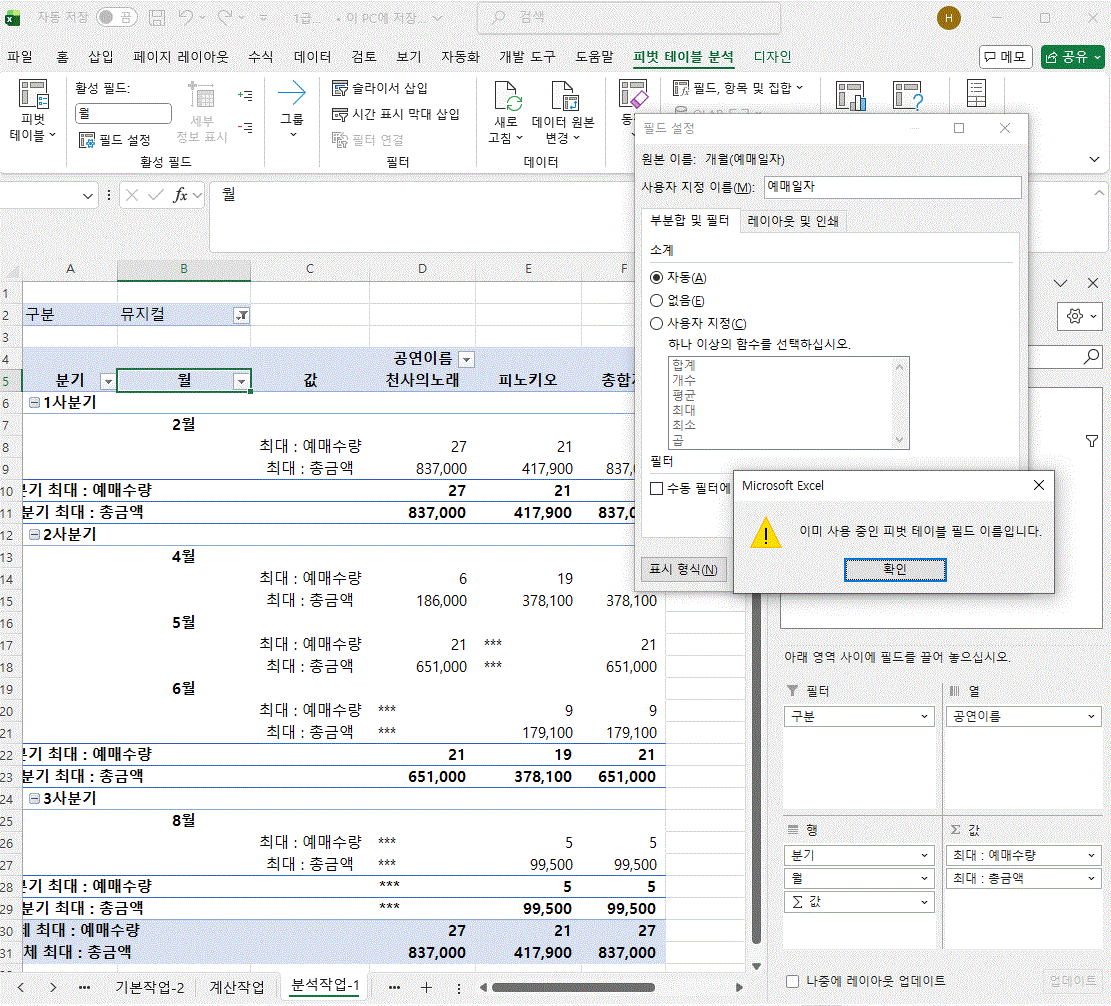Click the save icon in the title bar
The width and height of the screenshot is (1111, 1006).
point(157,18)
